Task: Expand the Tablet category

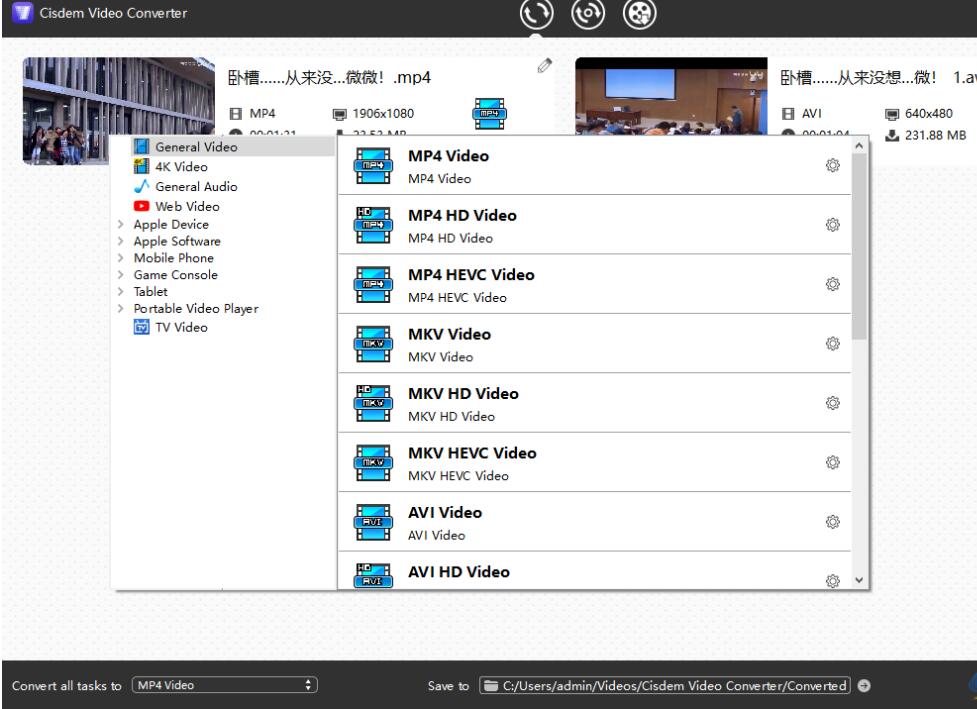Action: click(x=120, y=292)
